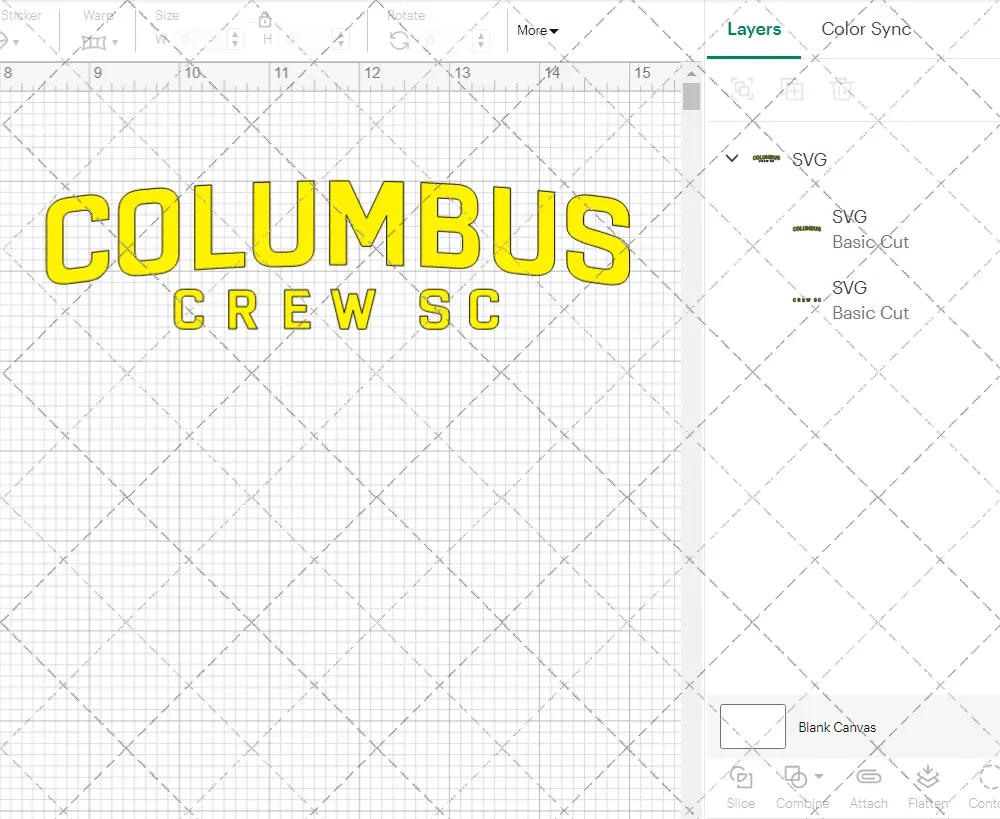Click the top-level SVG group label
Image resolution: width=1000 pixels, height=819 pixels.
809,159
